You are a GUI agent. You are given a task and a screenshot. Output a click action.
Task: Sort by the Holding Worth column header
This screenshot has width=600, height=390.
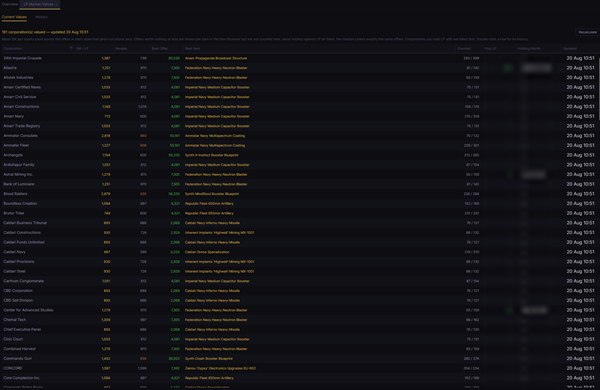coord(529,49)
